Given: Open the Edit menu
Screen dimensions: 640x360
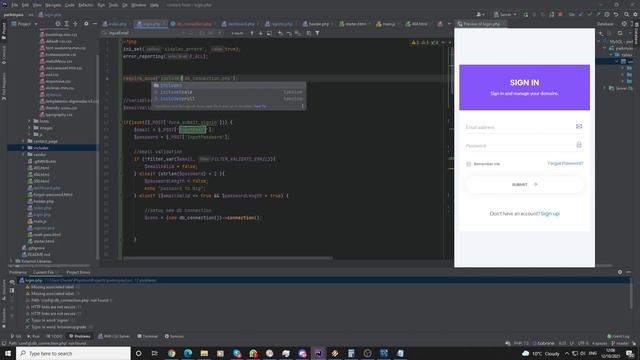Looking at the screenshot, I should [25, 5].
